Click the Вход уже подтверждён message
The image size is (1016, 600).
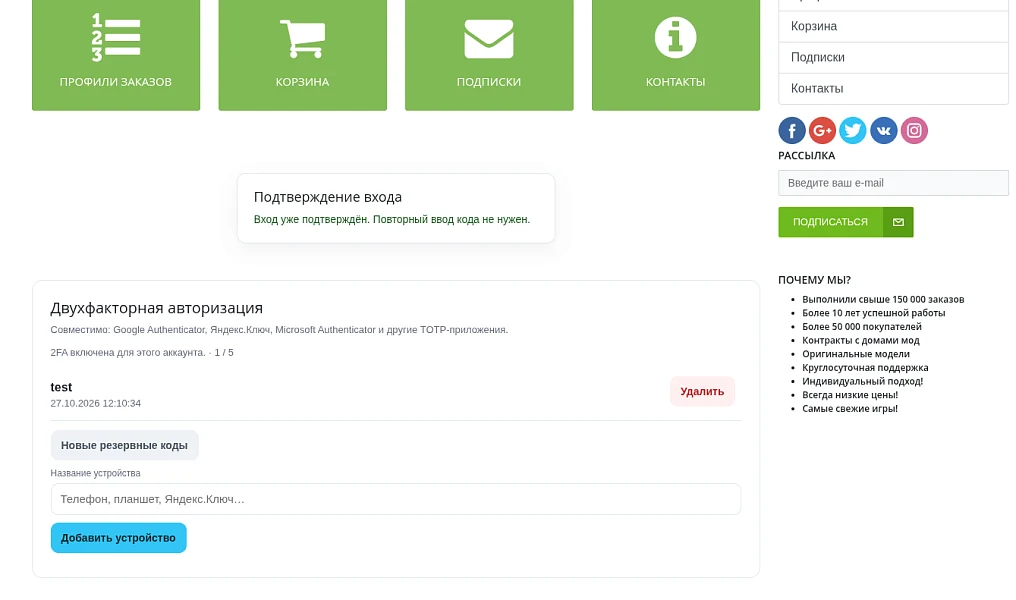coord(392,220)
